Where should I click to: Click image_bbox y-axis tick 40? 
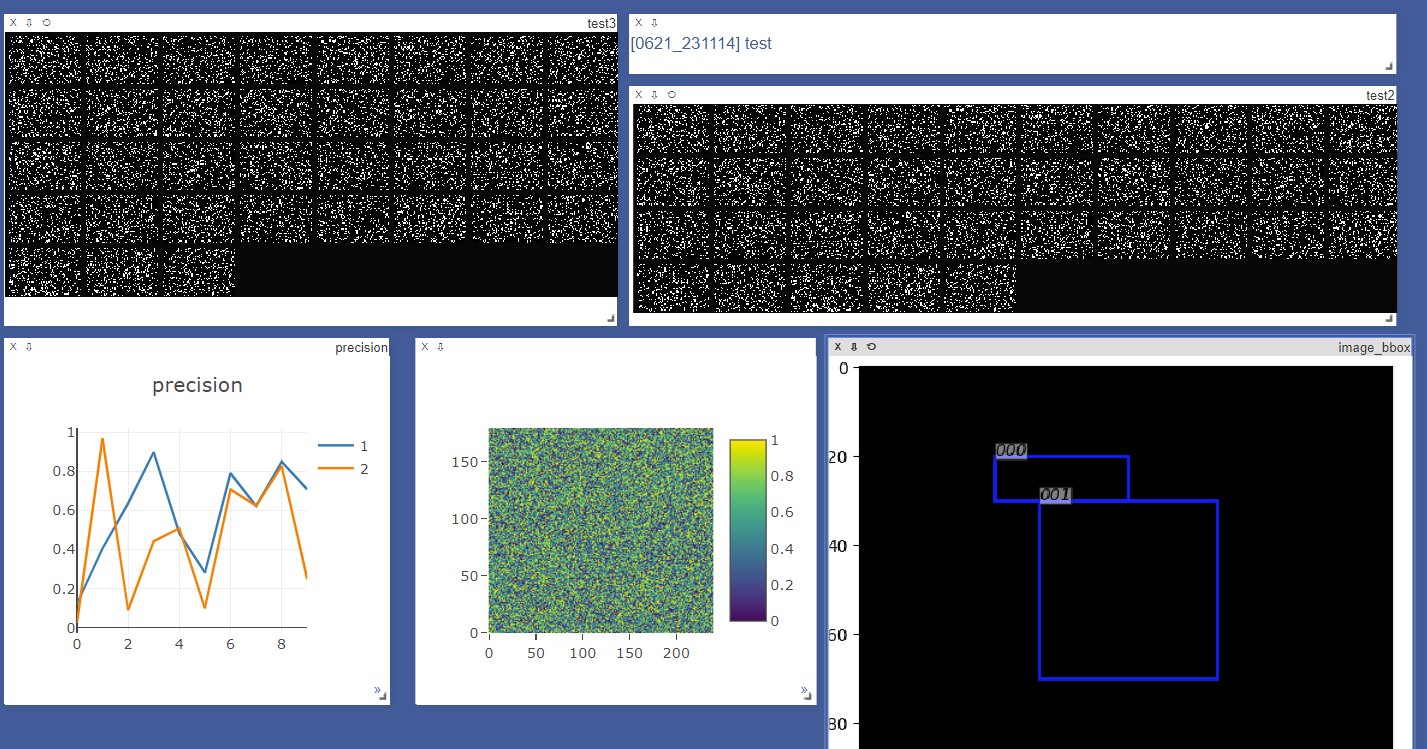(839, 546)
